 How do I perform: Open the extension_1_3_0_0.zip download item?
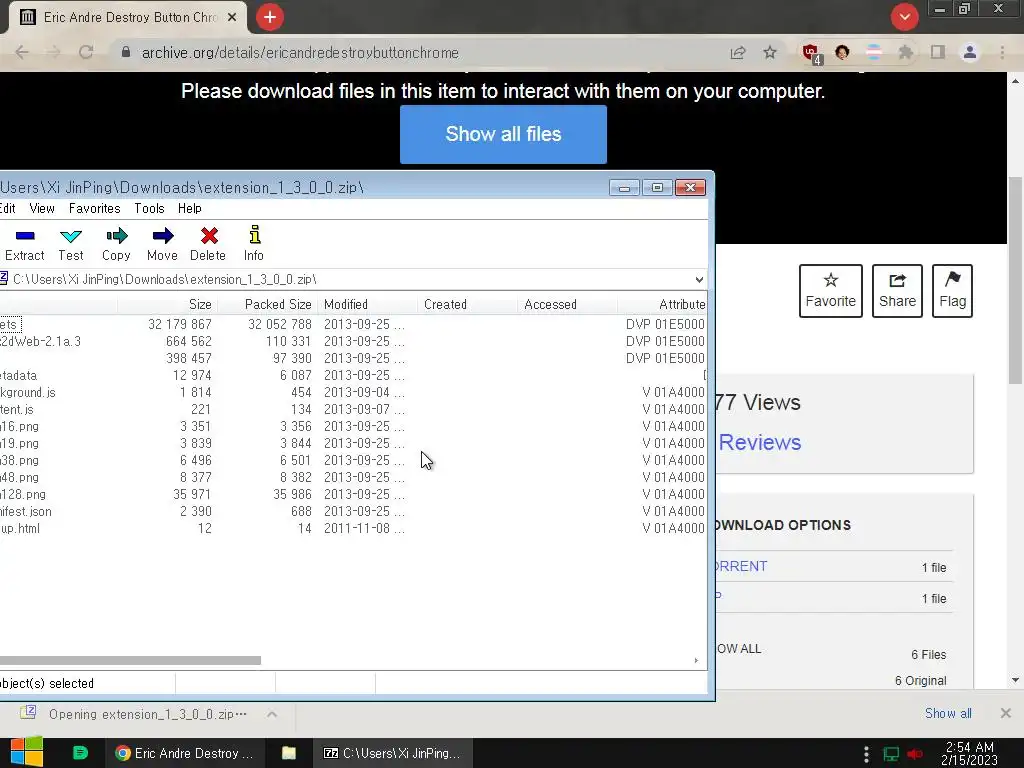tap(134, 714)
